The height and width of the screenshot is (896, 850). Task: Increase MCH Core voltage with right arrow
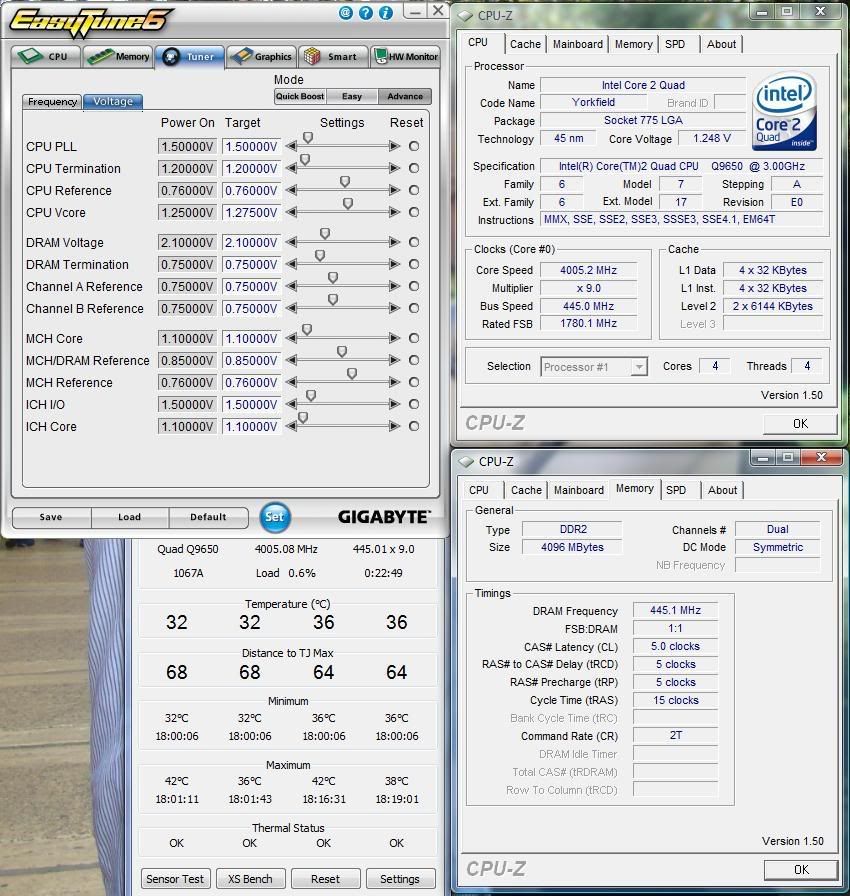tap(394, 338)
